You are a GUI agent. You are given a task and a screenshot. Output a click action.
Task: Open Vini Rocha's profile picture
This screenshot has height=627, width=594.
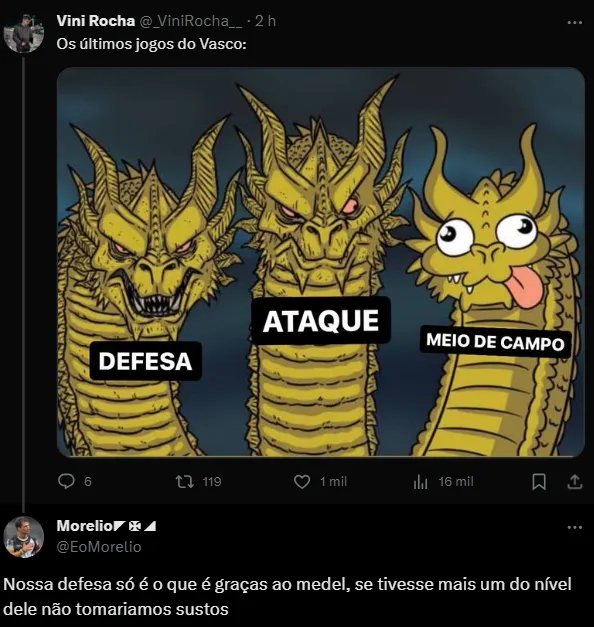click(x=23, y=33)
